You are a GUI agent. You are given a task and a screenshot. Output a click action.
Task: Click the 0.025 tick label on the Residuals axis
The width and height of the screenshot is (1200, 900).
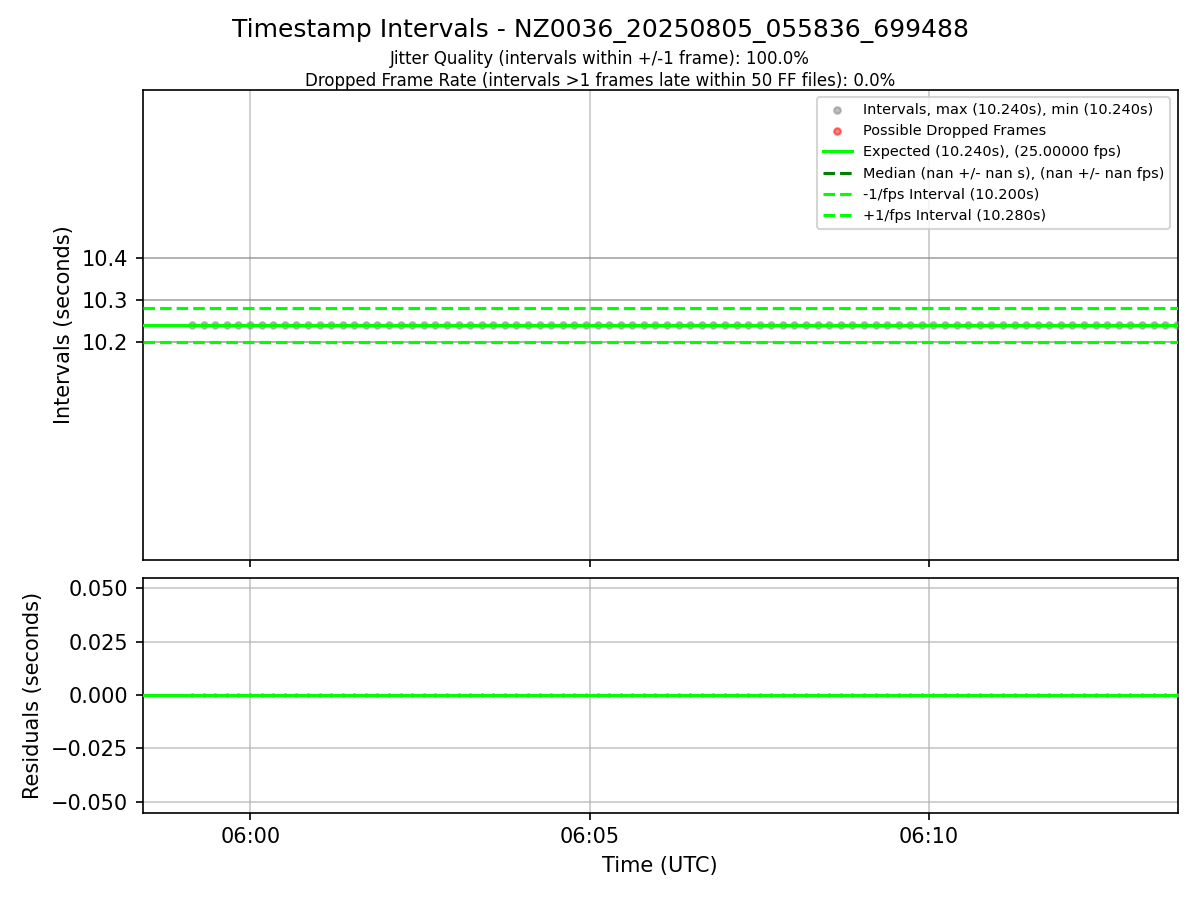[x=98, y=642]
